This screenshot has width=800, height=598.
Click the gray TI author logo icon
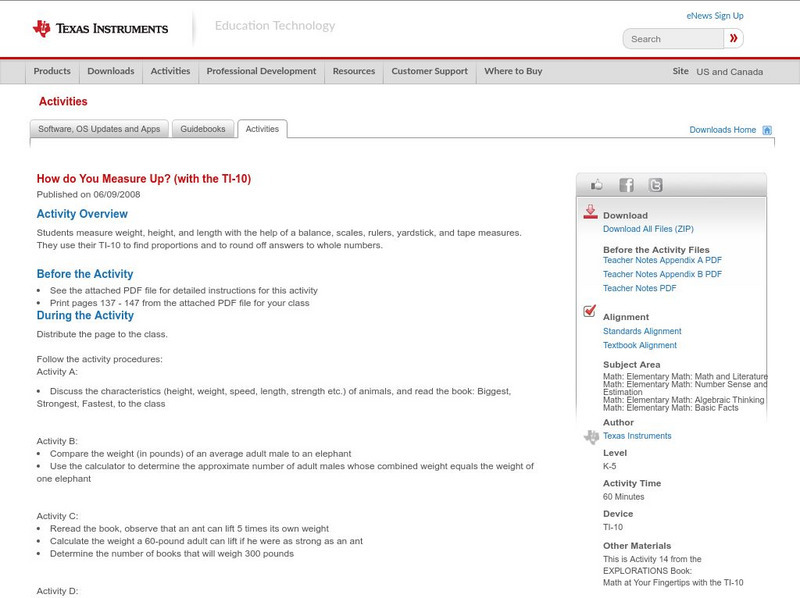tap(591, 437)
